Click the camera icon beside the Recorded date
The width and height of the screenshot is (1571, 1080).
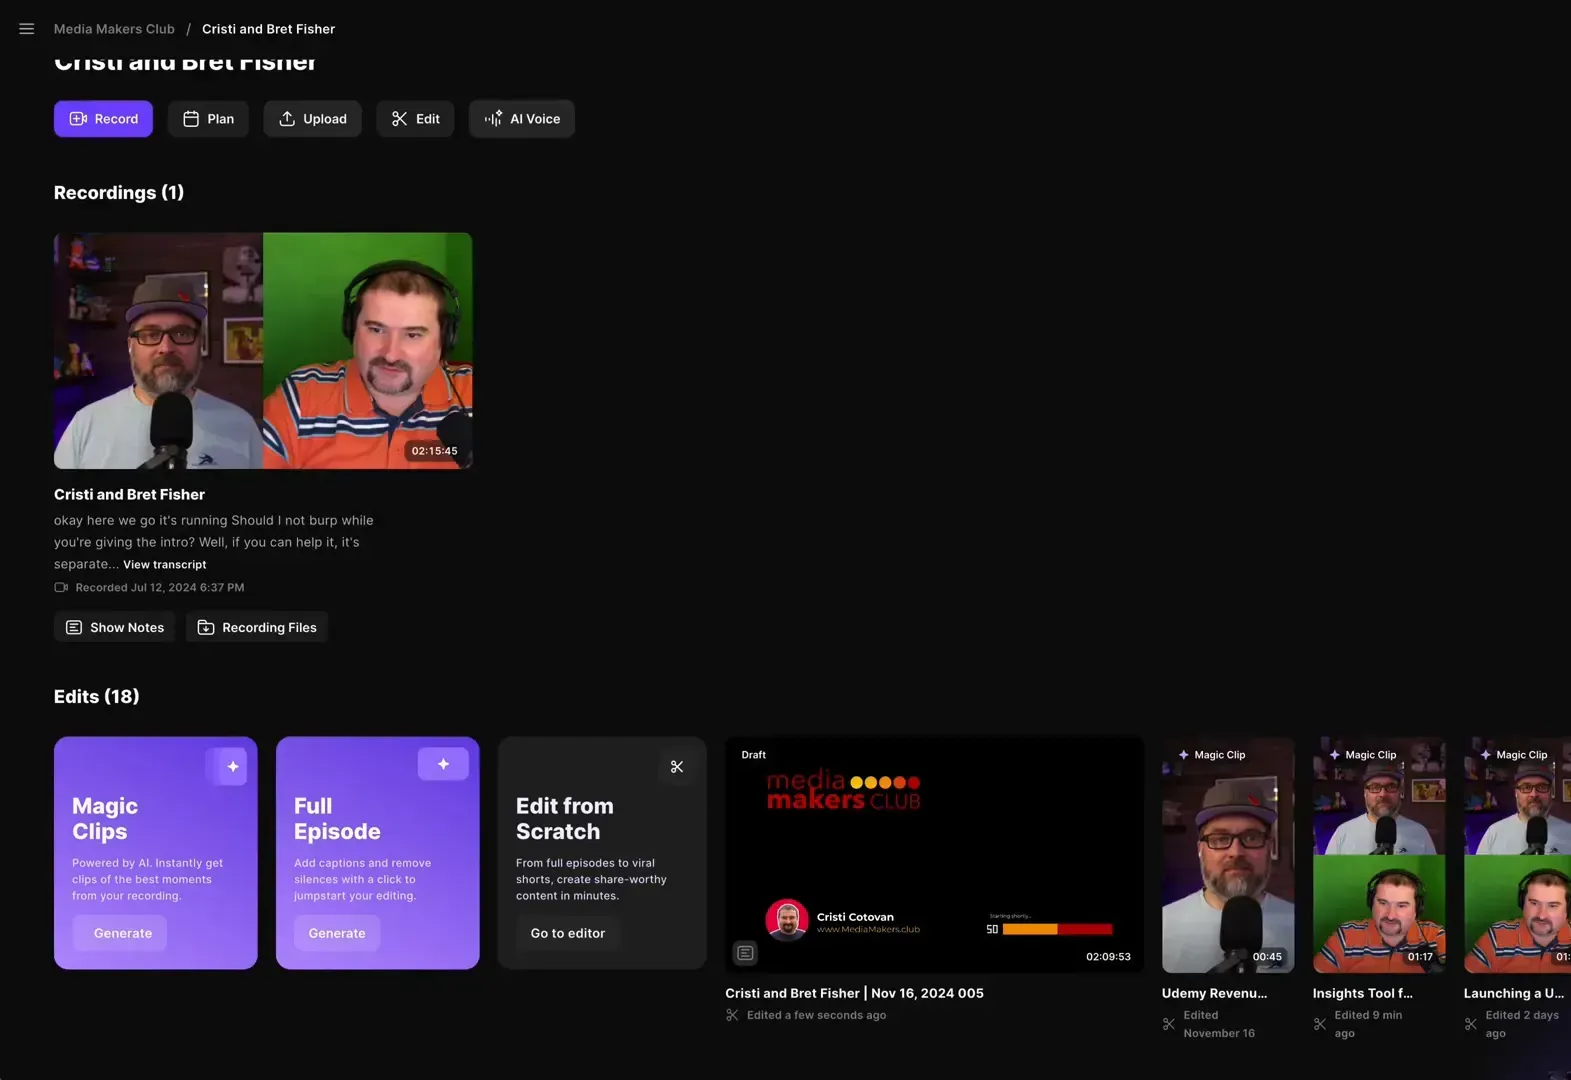[x=61, y=588]
